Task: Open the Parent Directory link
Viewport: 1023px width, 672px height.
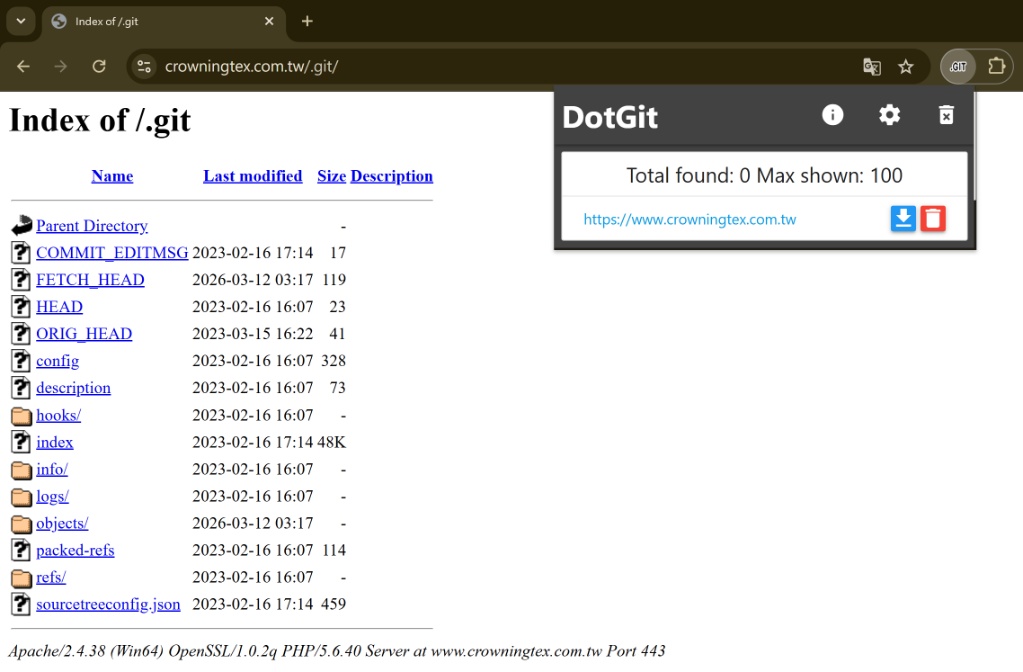Action: (x=92, y=226)
